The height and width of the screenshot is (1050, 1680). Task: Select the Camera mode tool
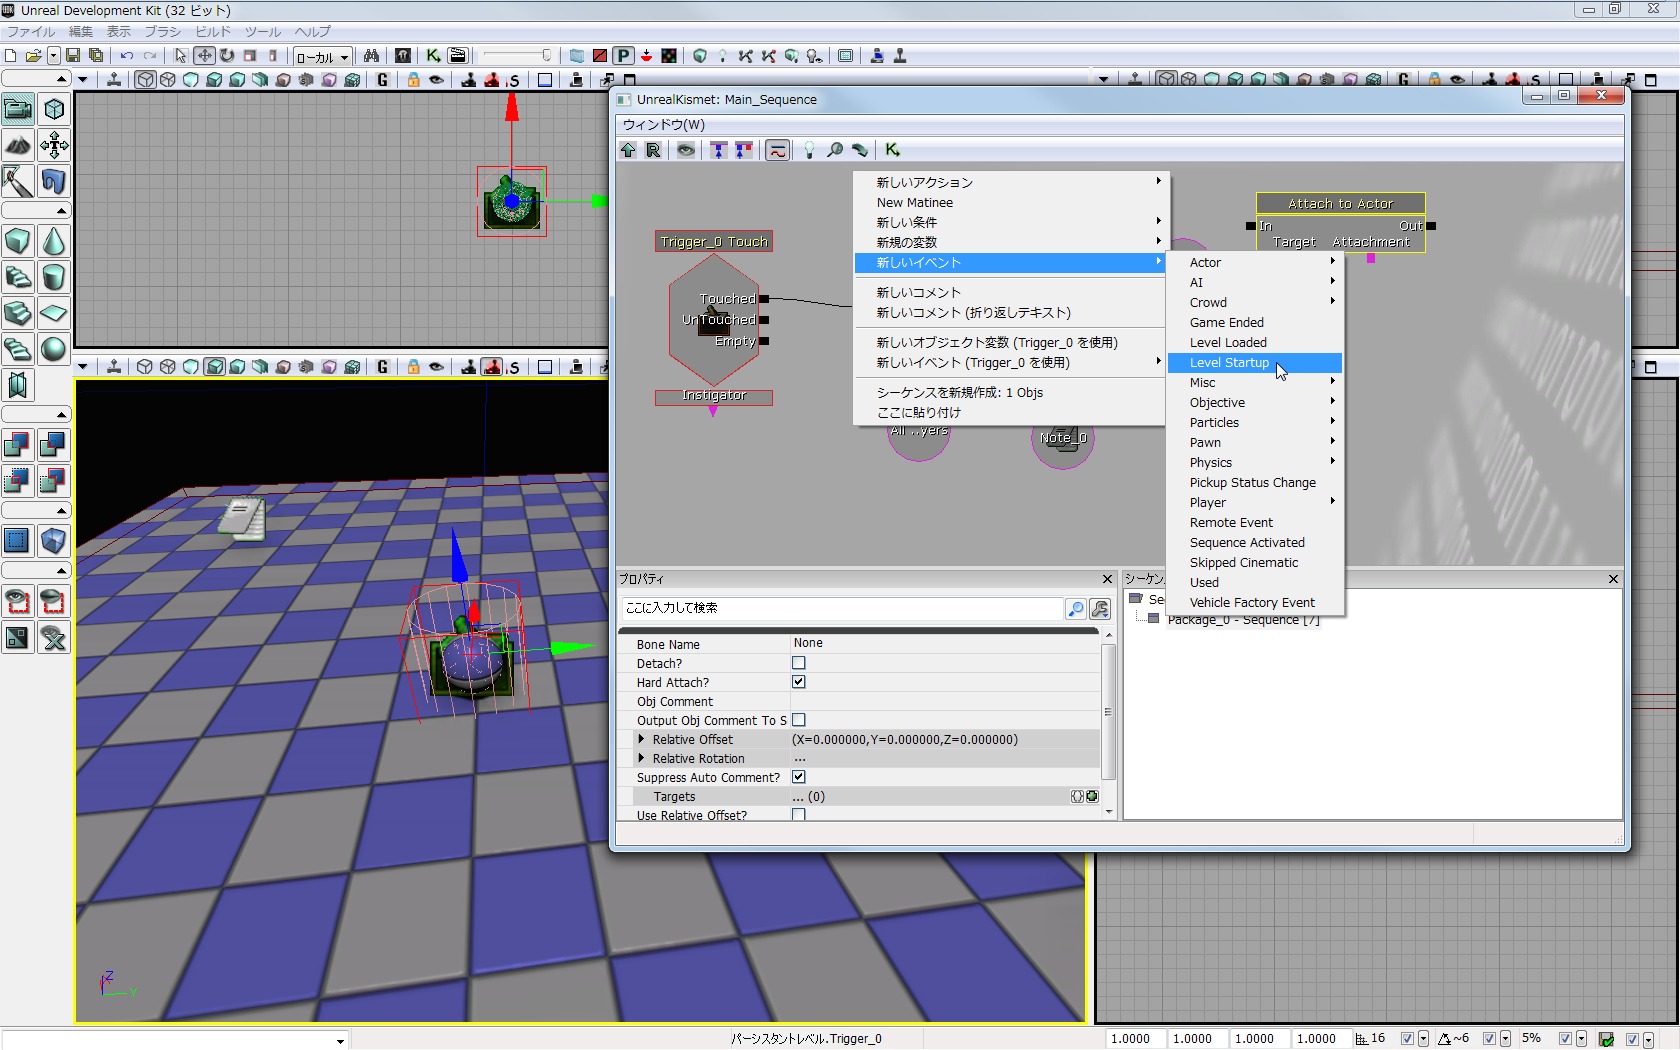pyautogui.click(x=18, y=109)
